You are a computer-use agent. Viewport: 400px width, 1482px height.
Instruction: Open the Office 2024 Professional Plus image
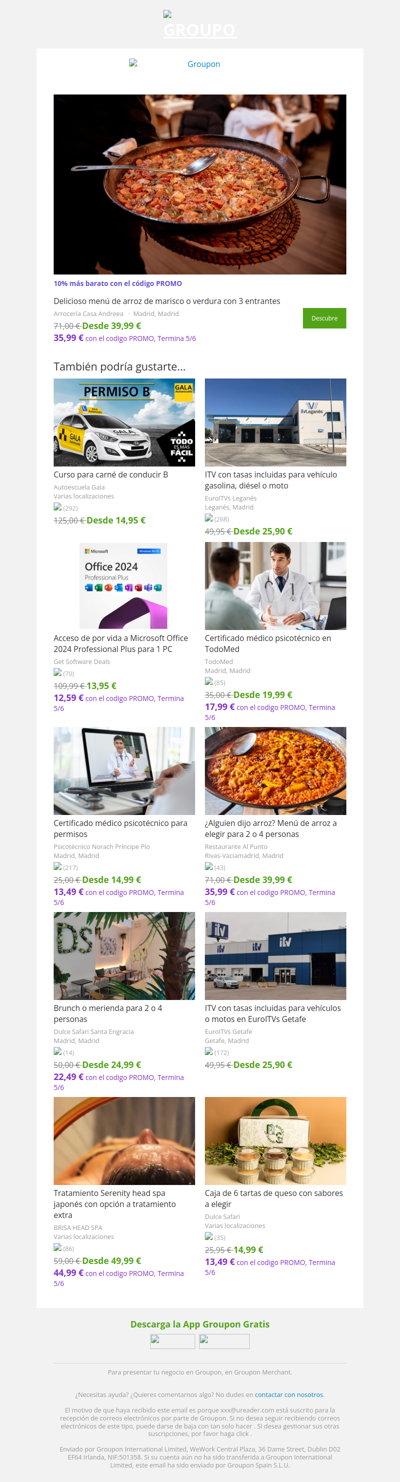tap(124, 585)
